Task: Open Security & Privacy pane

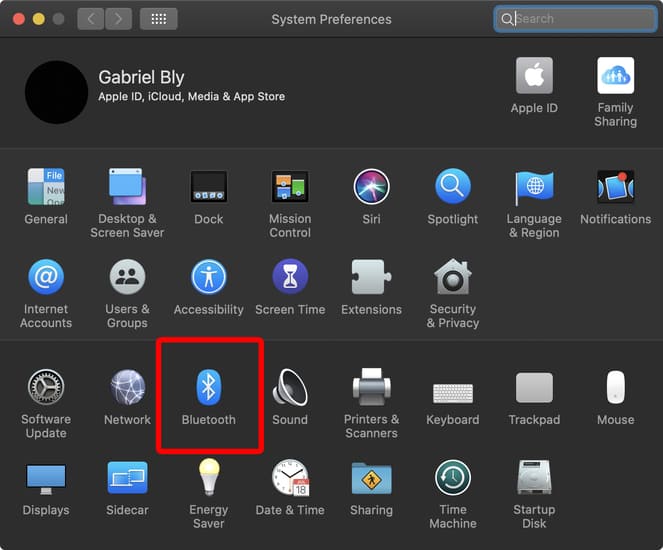Action: [452, 277]
